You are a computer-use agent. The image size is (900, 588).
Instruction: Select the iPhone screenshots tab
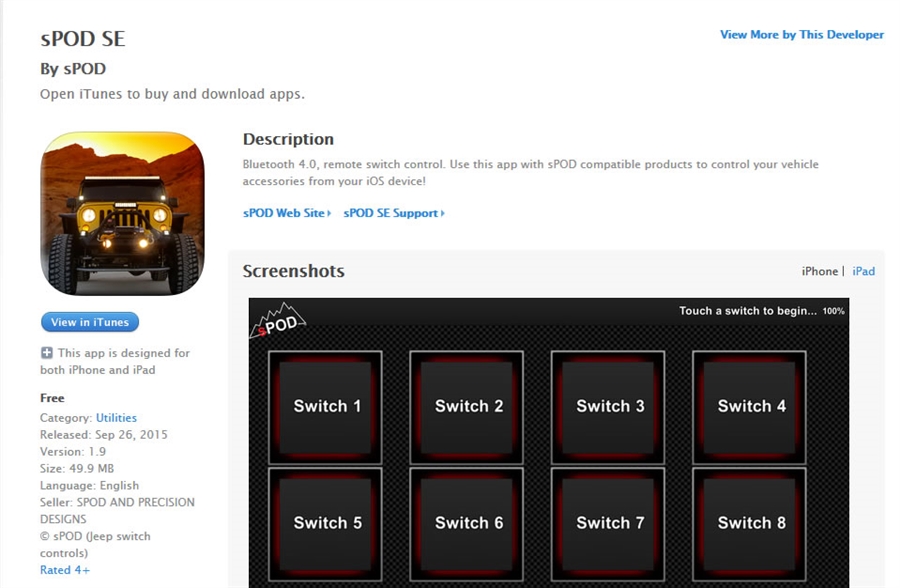(x=820, y=271)
